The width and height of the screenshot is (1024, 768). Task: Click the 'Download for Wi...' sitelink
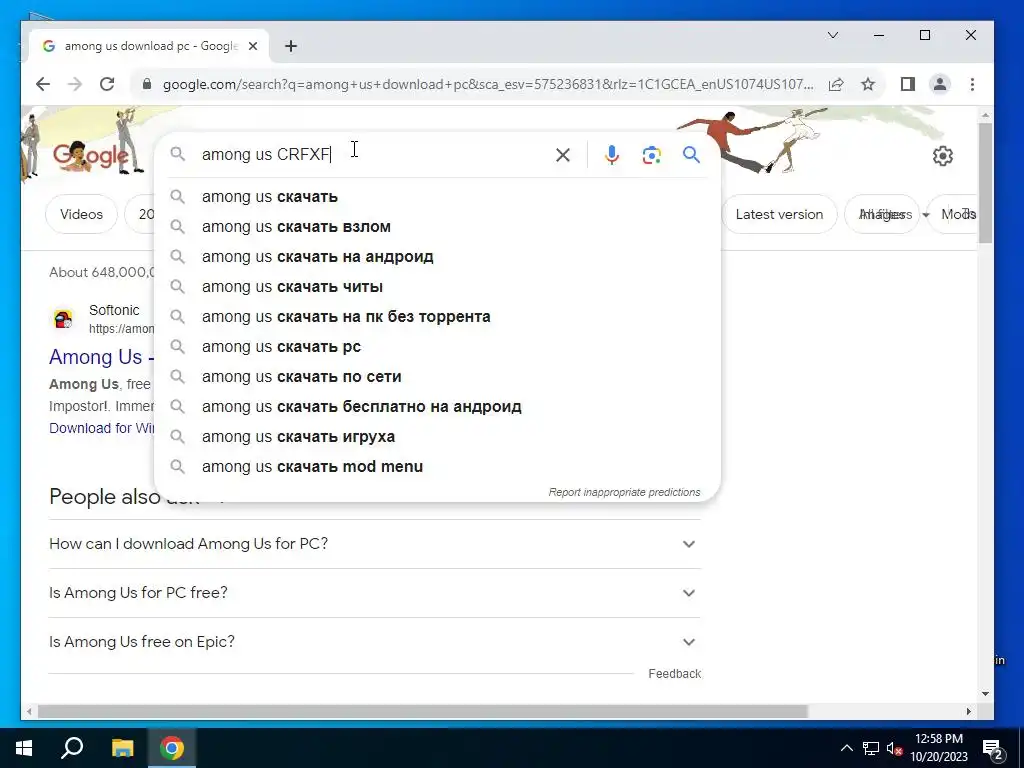coord(101,428)
